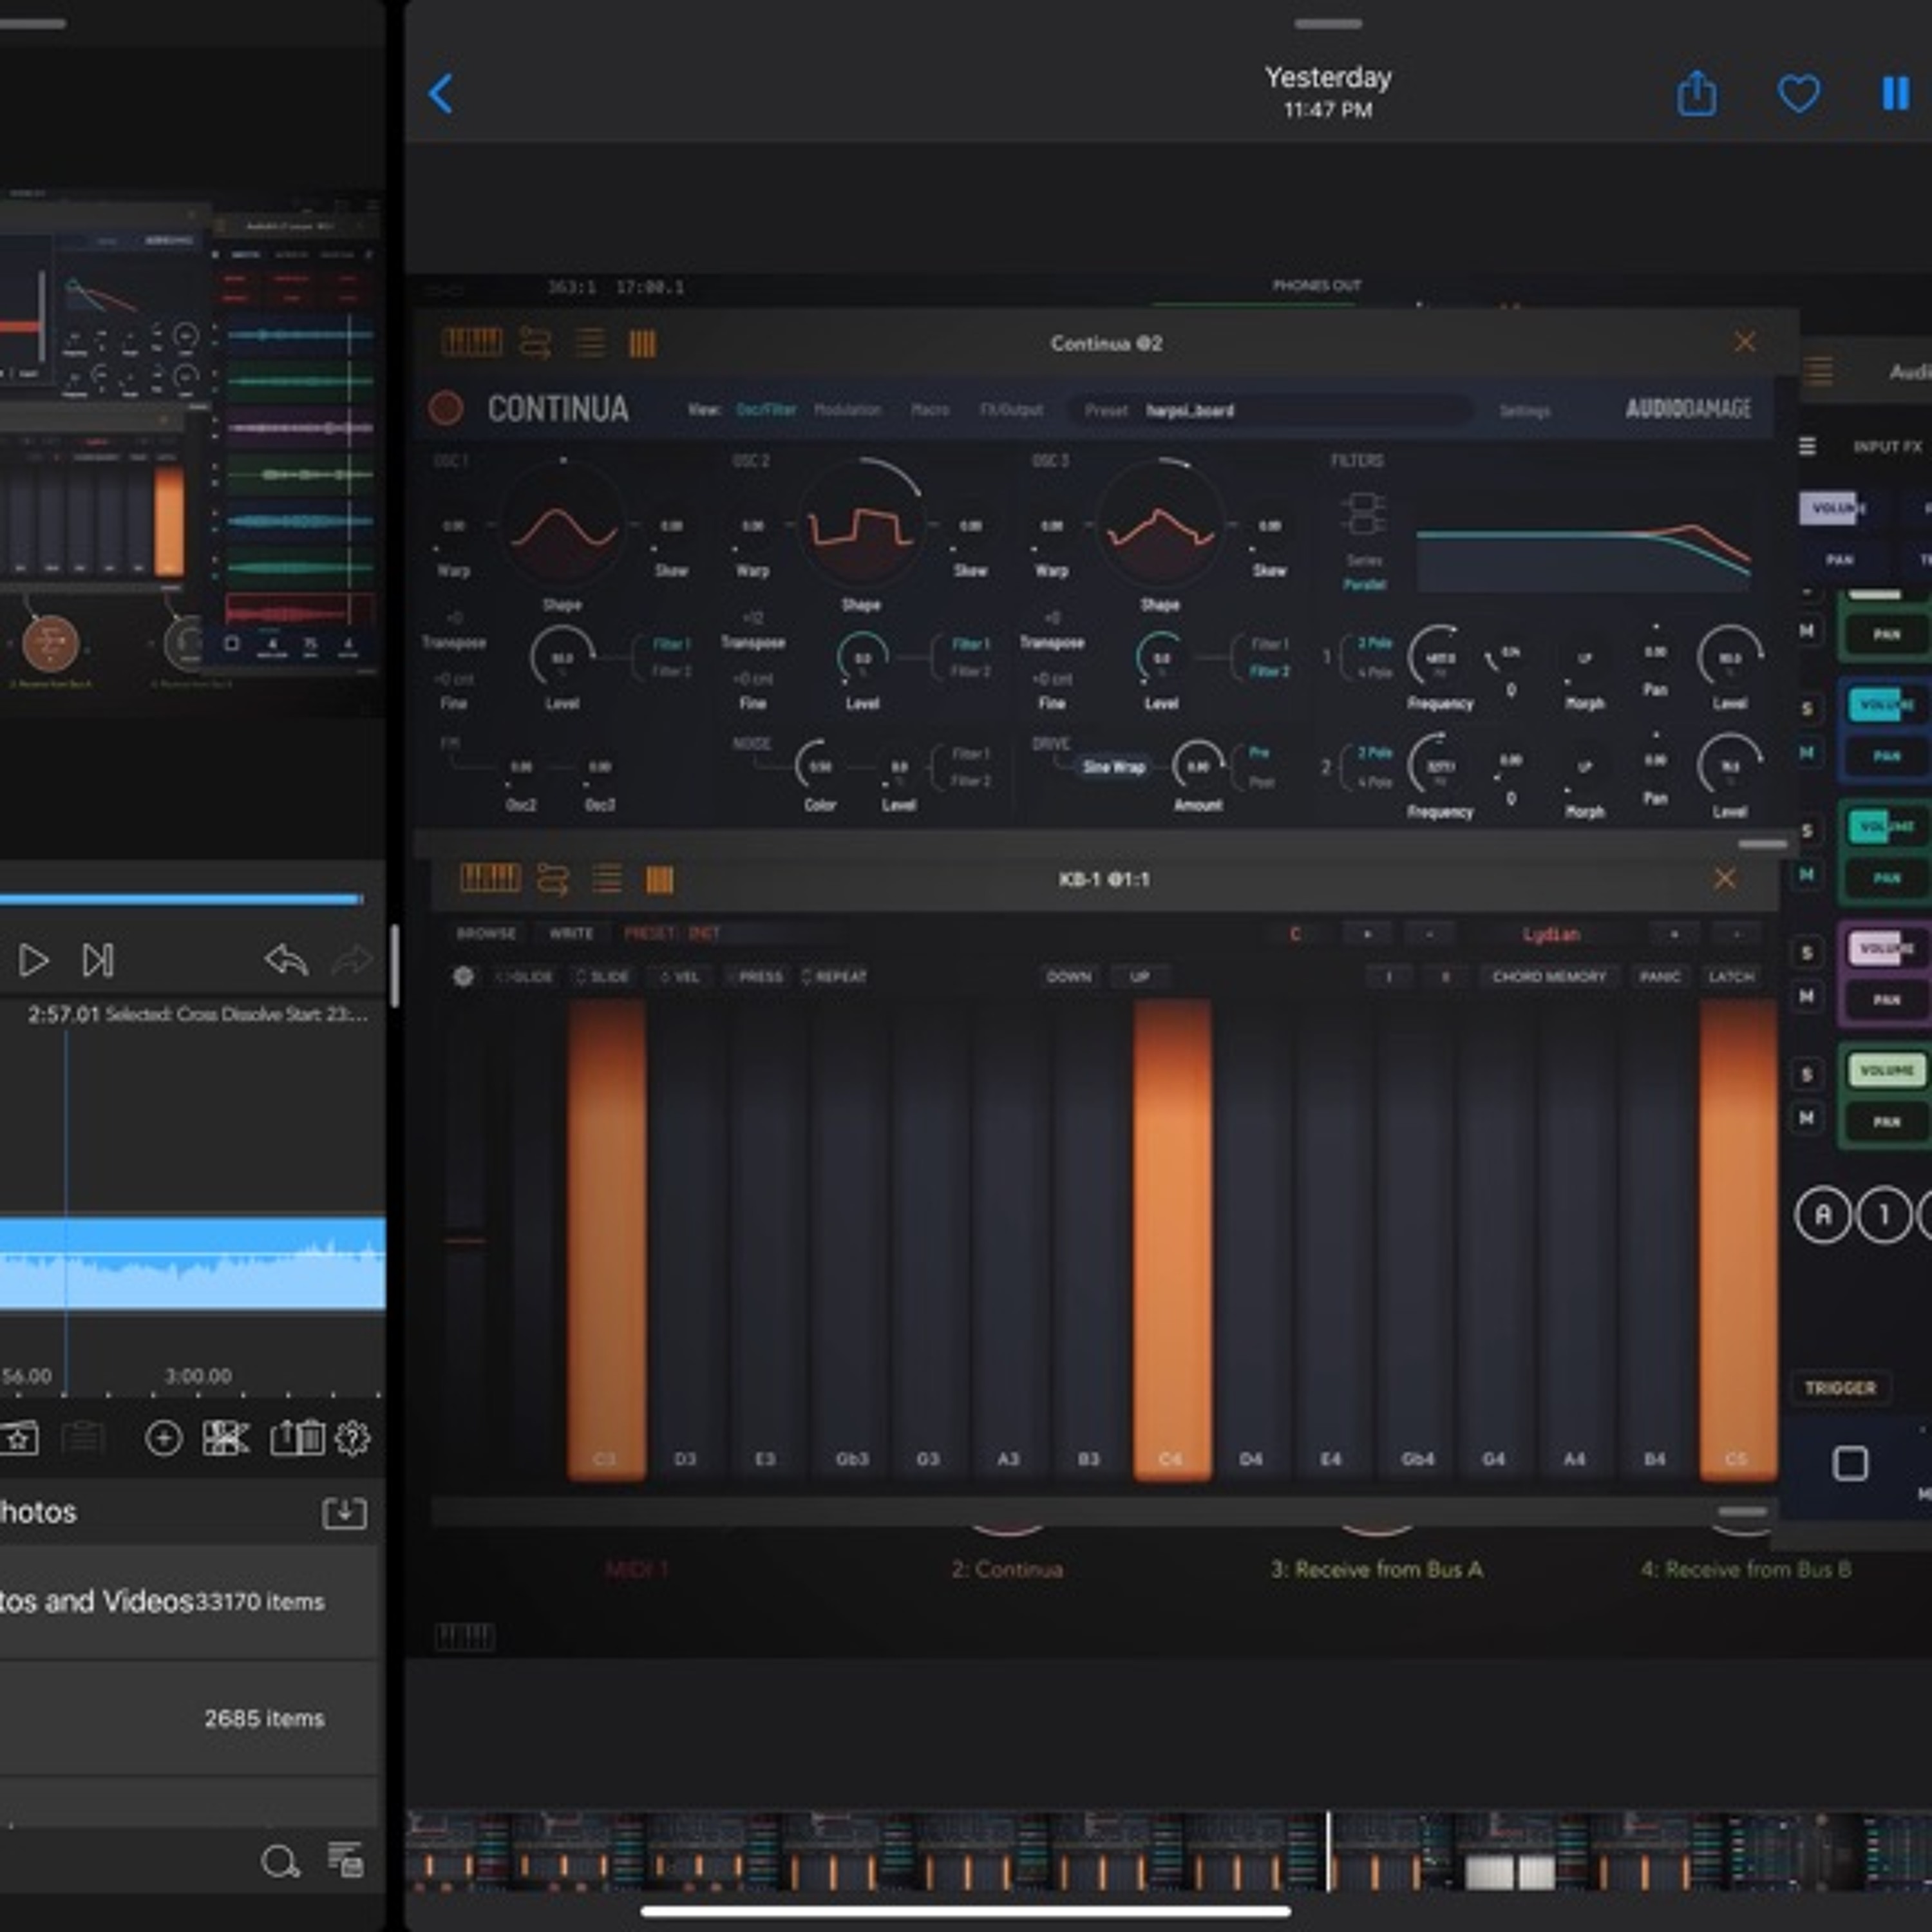
Task: Set the filter routing to Parallel
Action: tap(1364, 584)
